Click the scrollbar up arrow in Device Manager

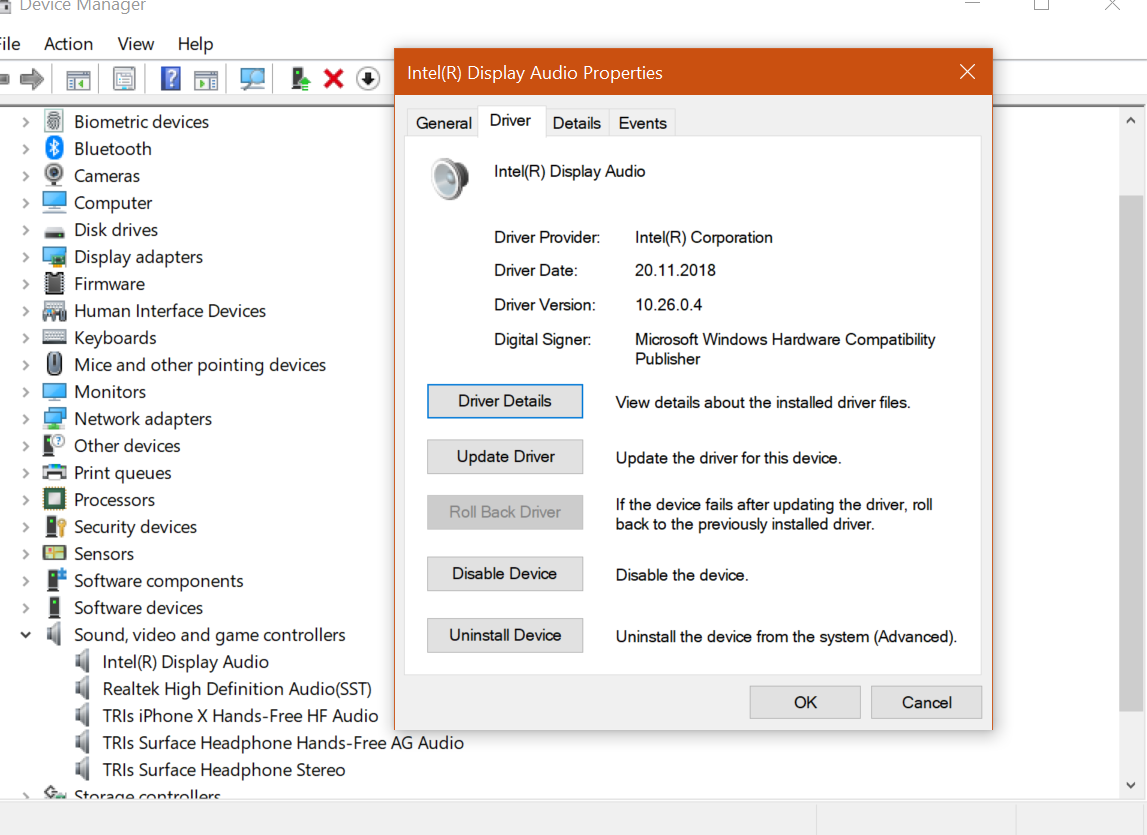(x=1131, y=121)
